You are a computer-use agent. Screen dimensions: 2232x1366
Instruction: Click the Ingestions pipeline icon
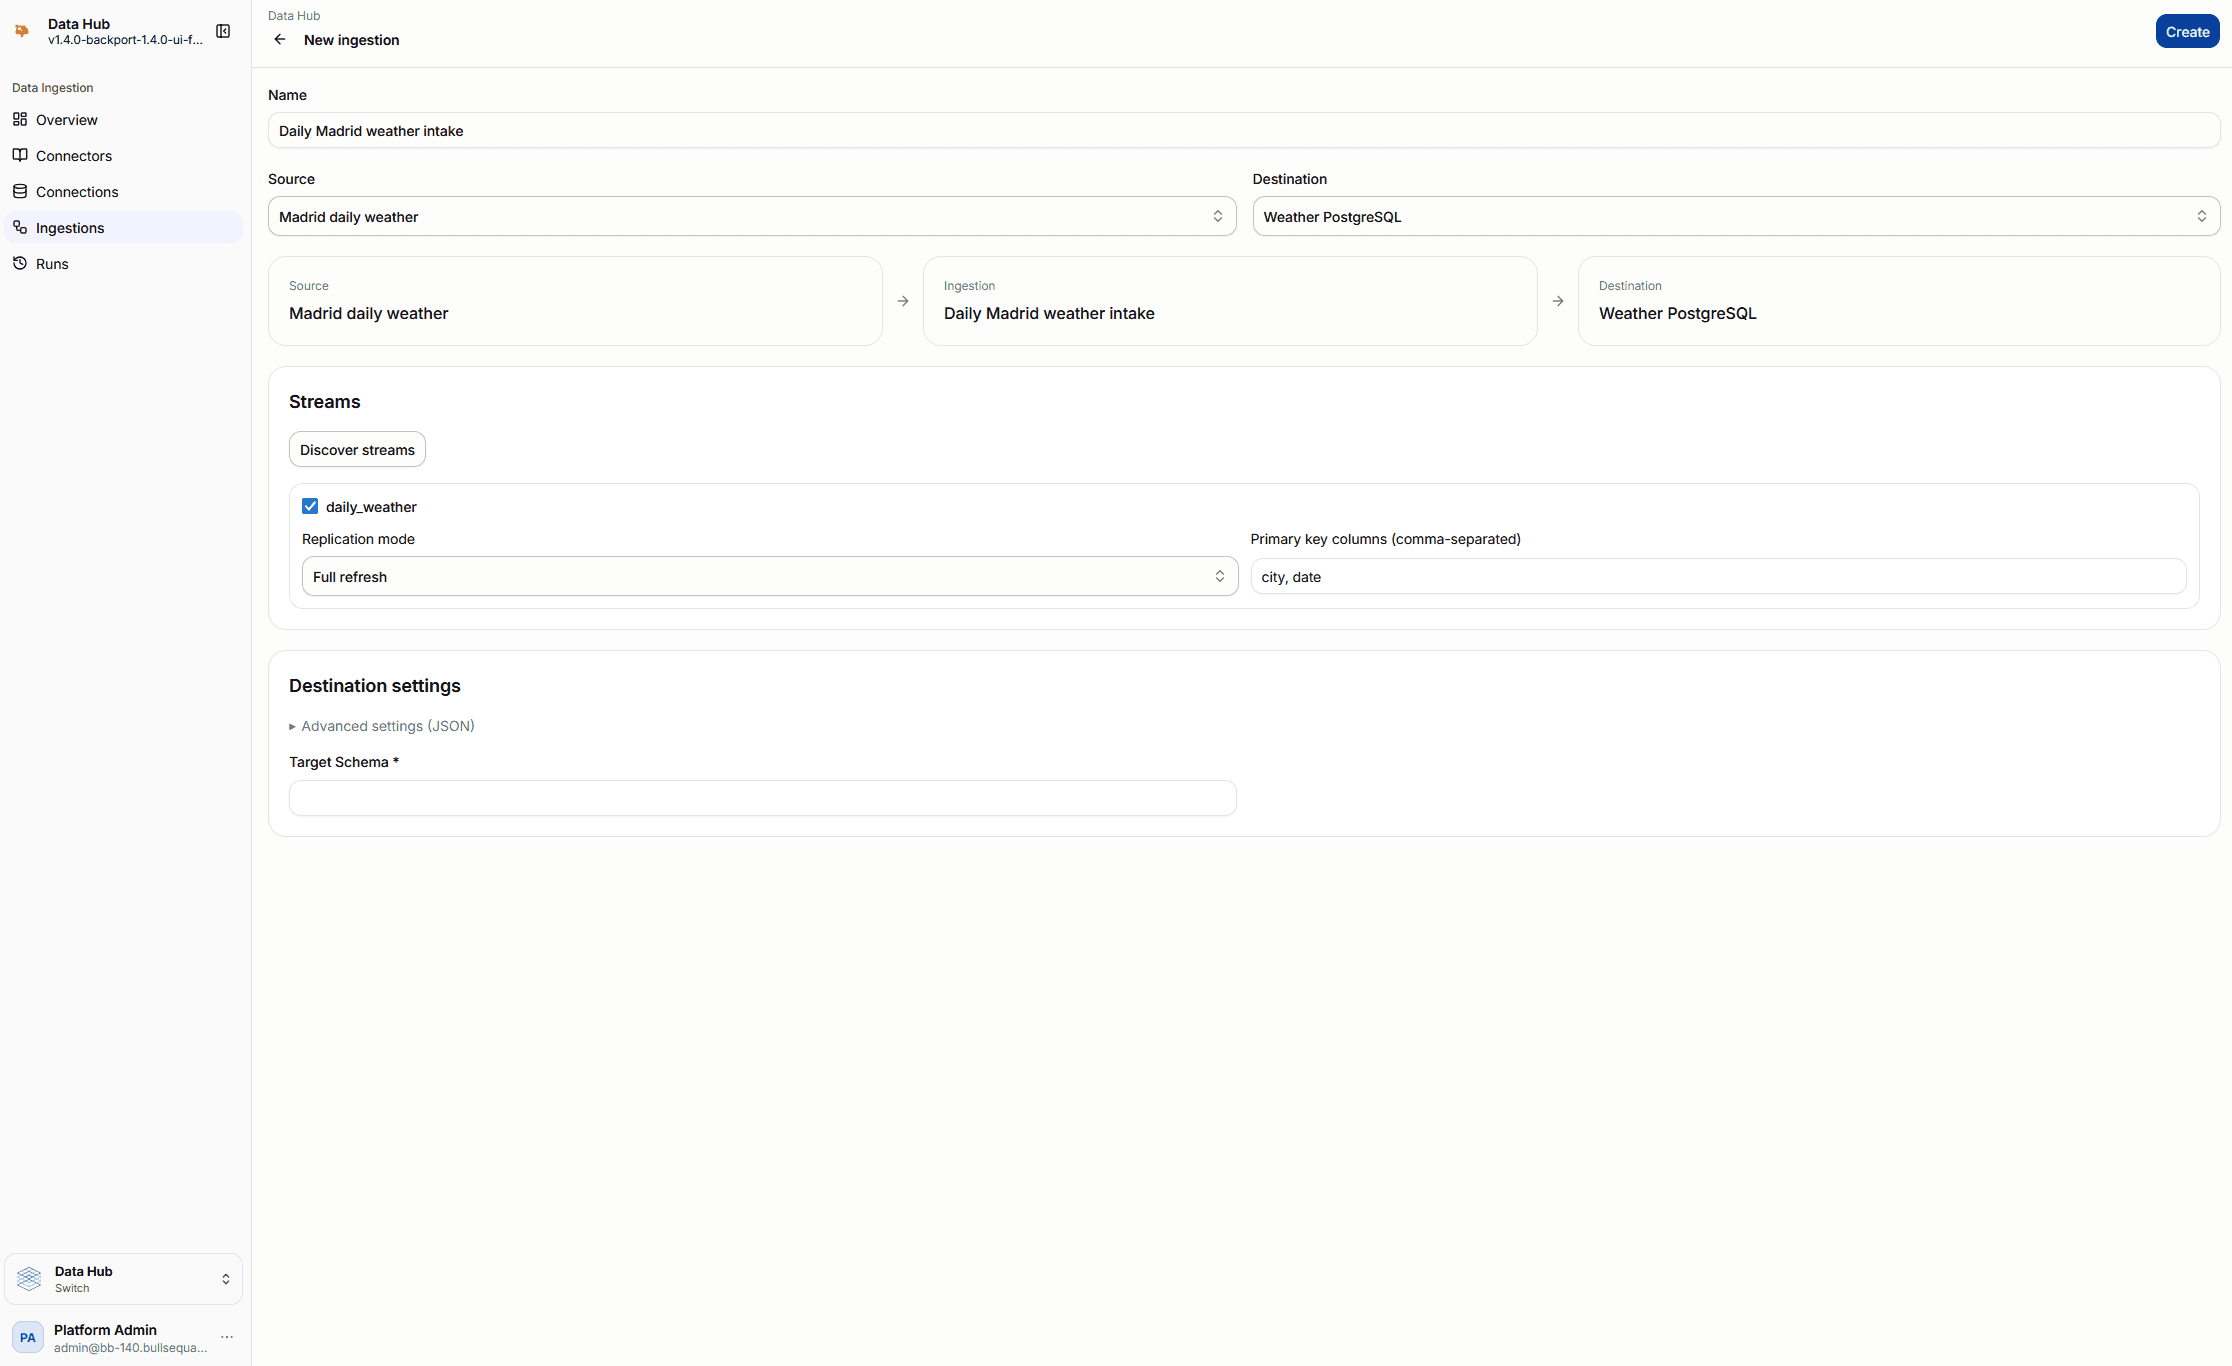click(x=20, y=227)
